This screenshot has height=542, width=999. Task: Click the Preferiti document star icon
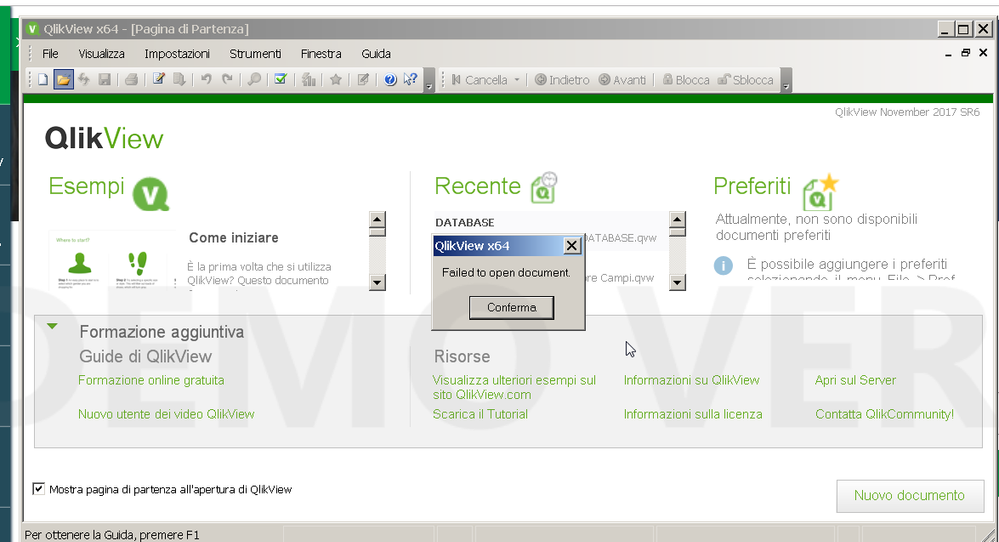pyautogui.click(x=821, y=192)
